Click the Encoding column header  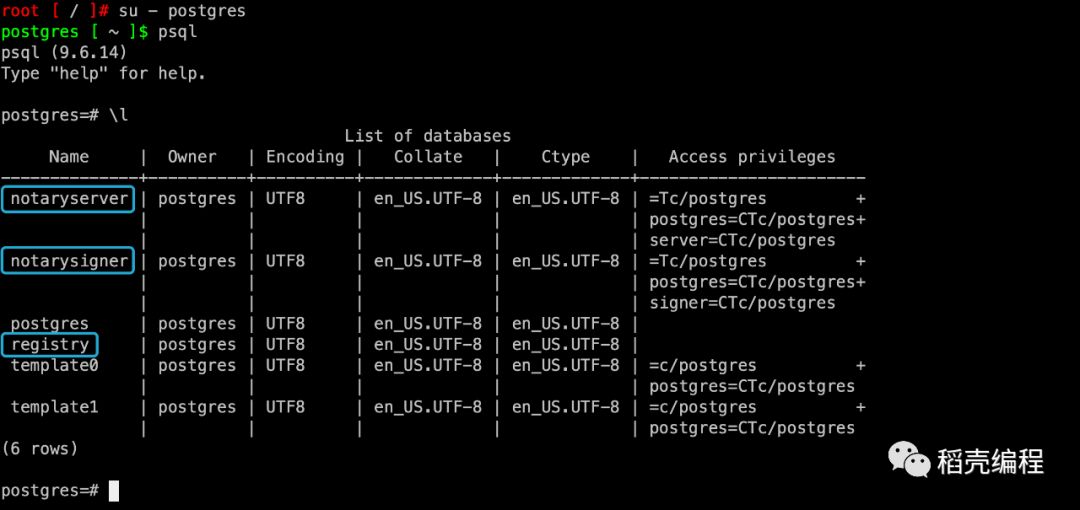coord(305,157)
